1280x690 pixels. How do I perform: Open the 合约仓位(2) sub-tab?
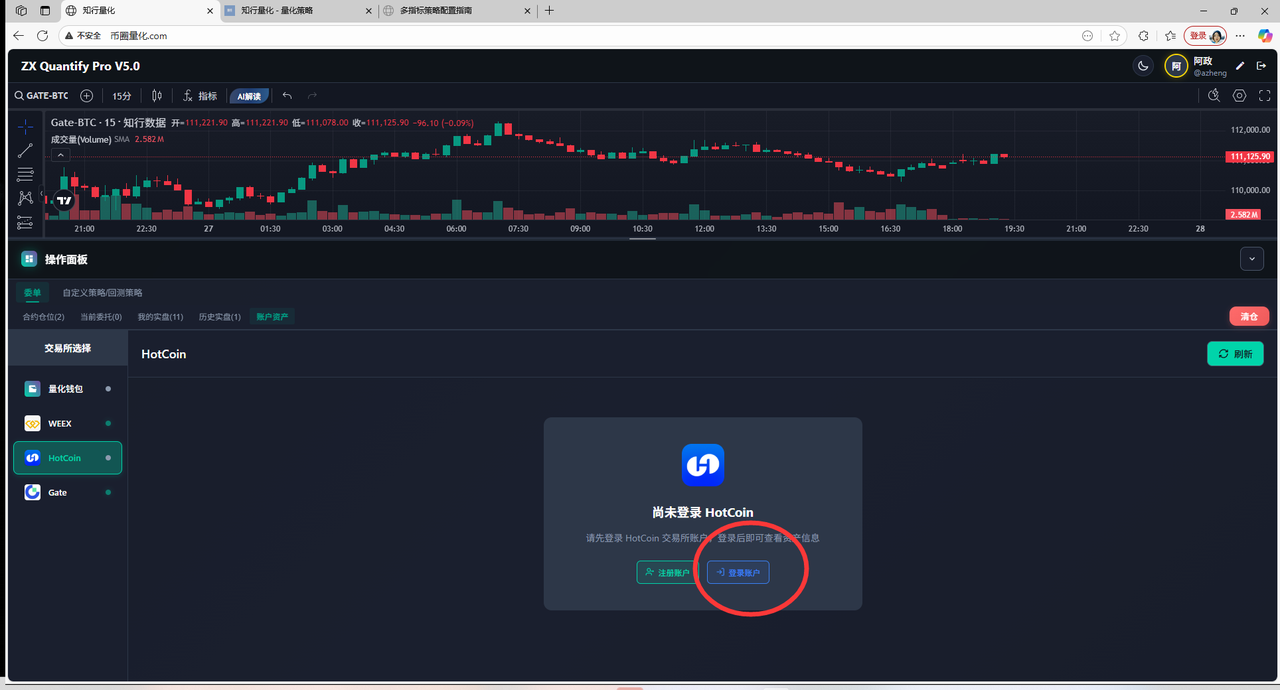[x=43, y=317]
